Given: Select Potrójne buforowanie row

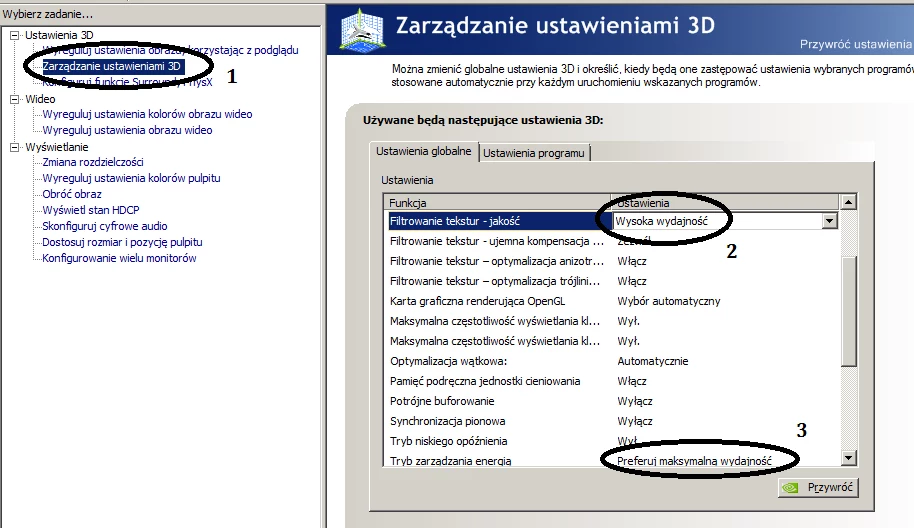Looking at the screenshot, I should click(x=611, y=401).
